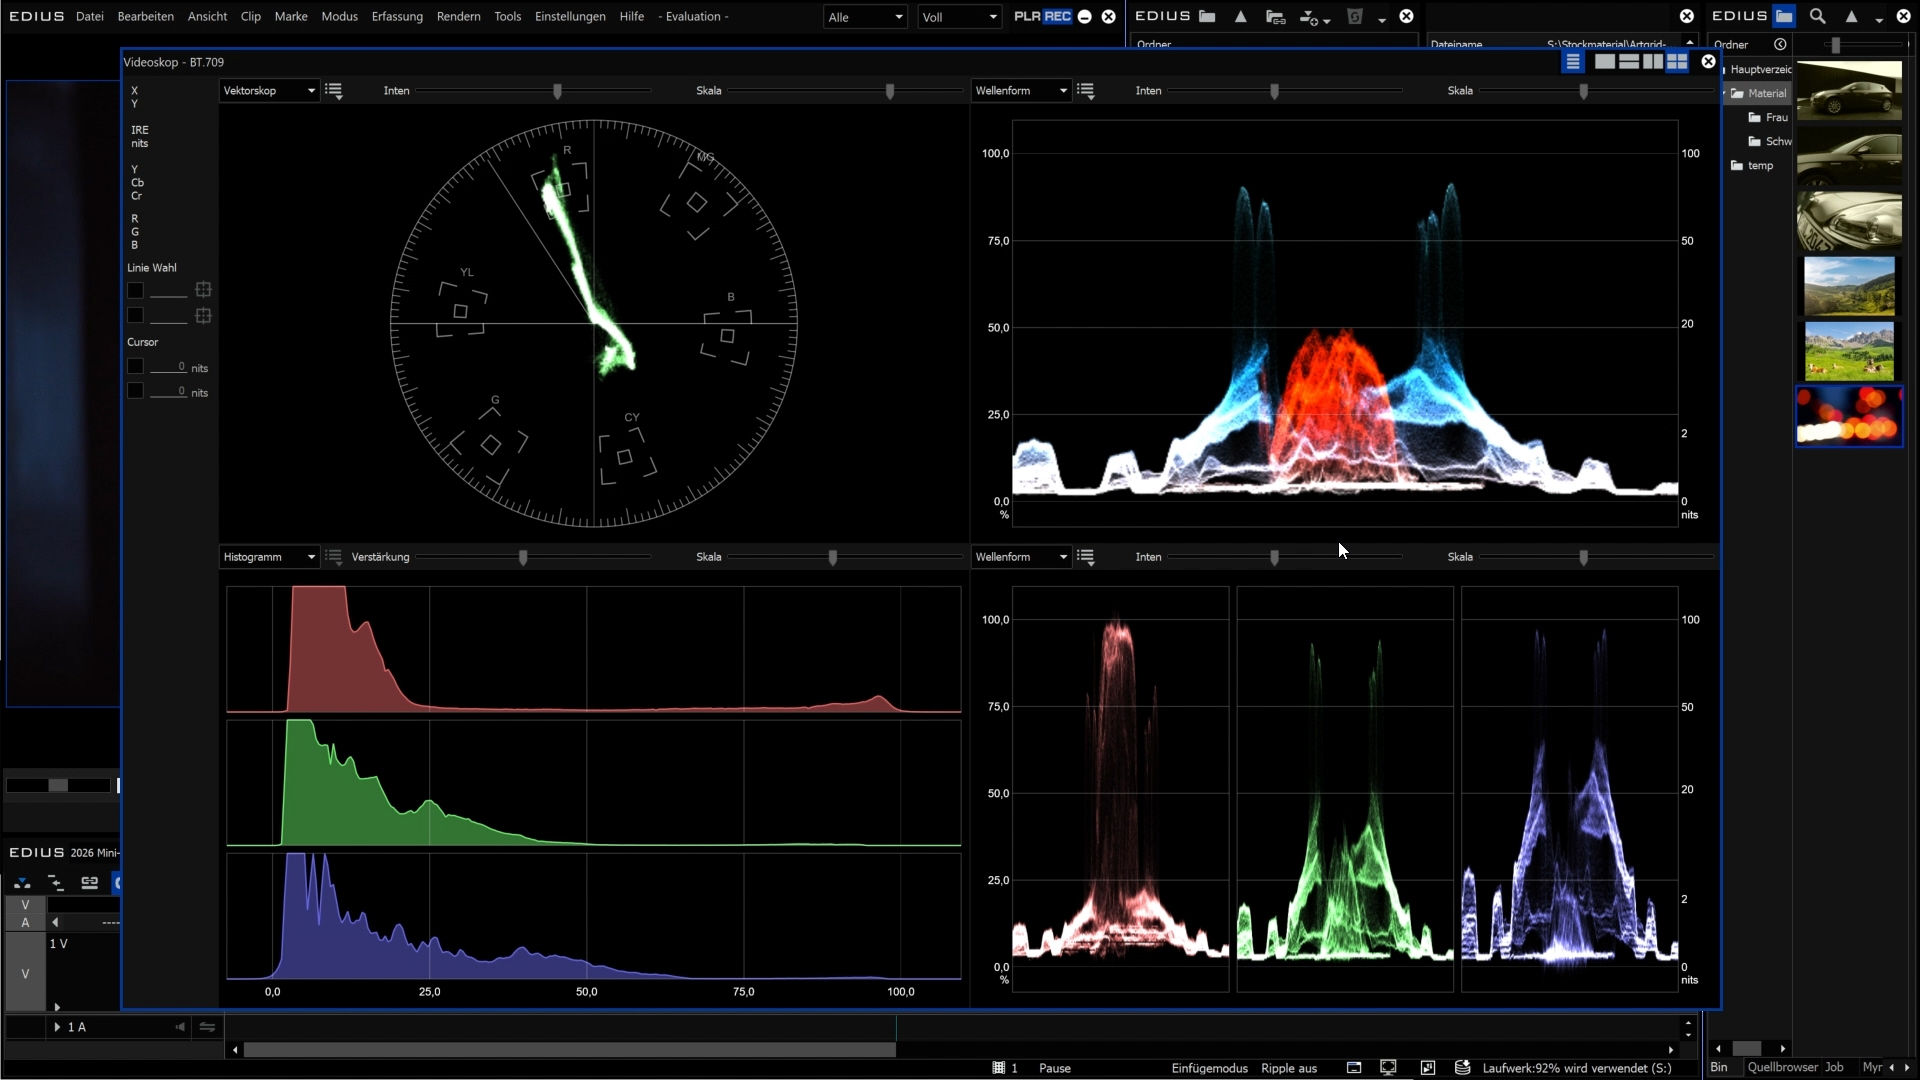Click the side-by-side scope layout icon

coord(1653,62)
